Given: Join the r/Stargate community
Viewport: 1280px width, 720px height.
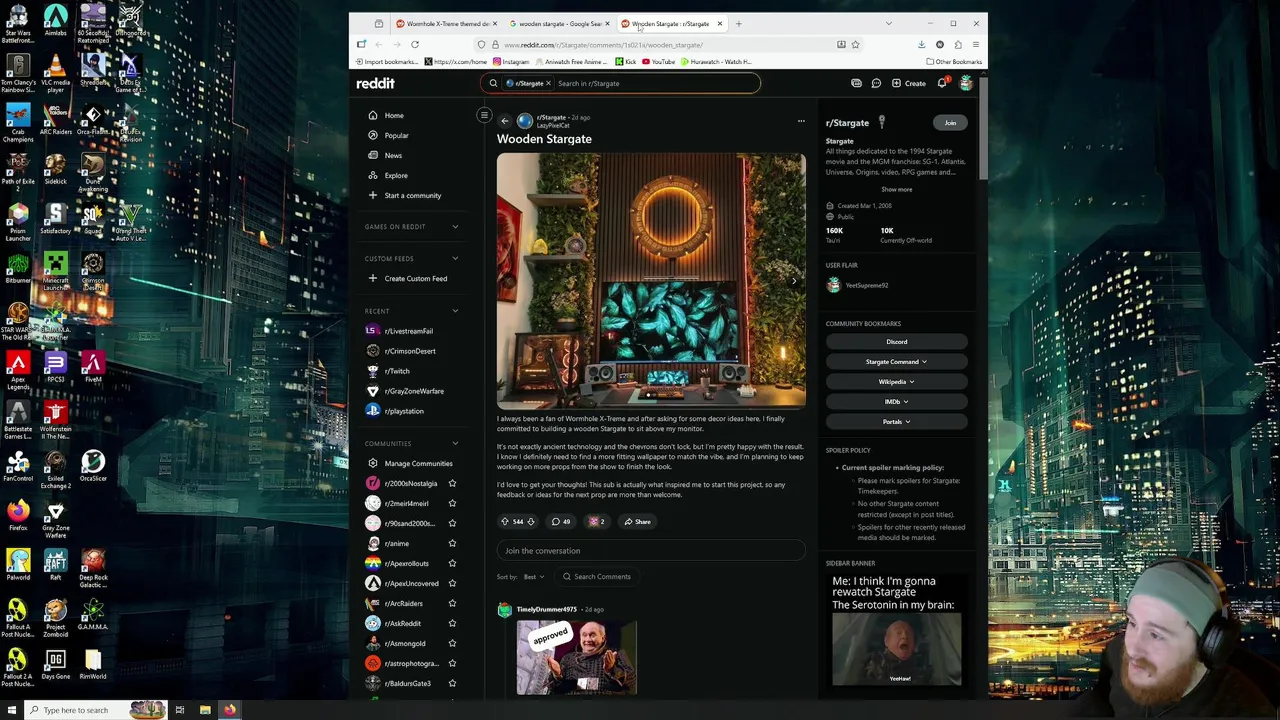Looking at the screenshot, I should (x=950, y=123).
